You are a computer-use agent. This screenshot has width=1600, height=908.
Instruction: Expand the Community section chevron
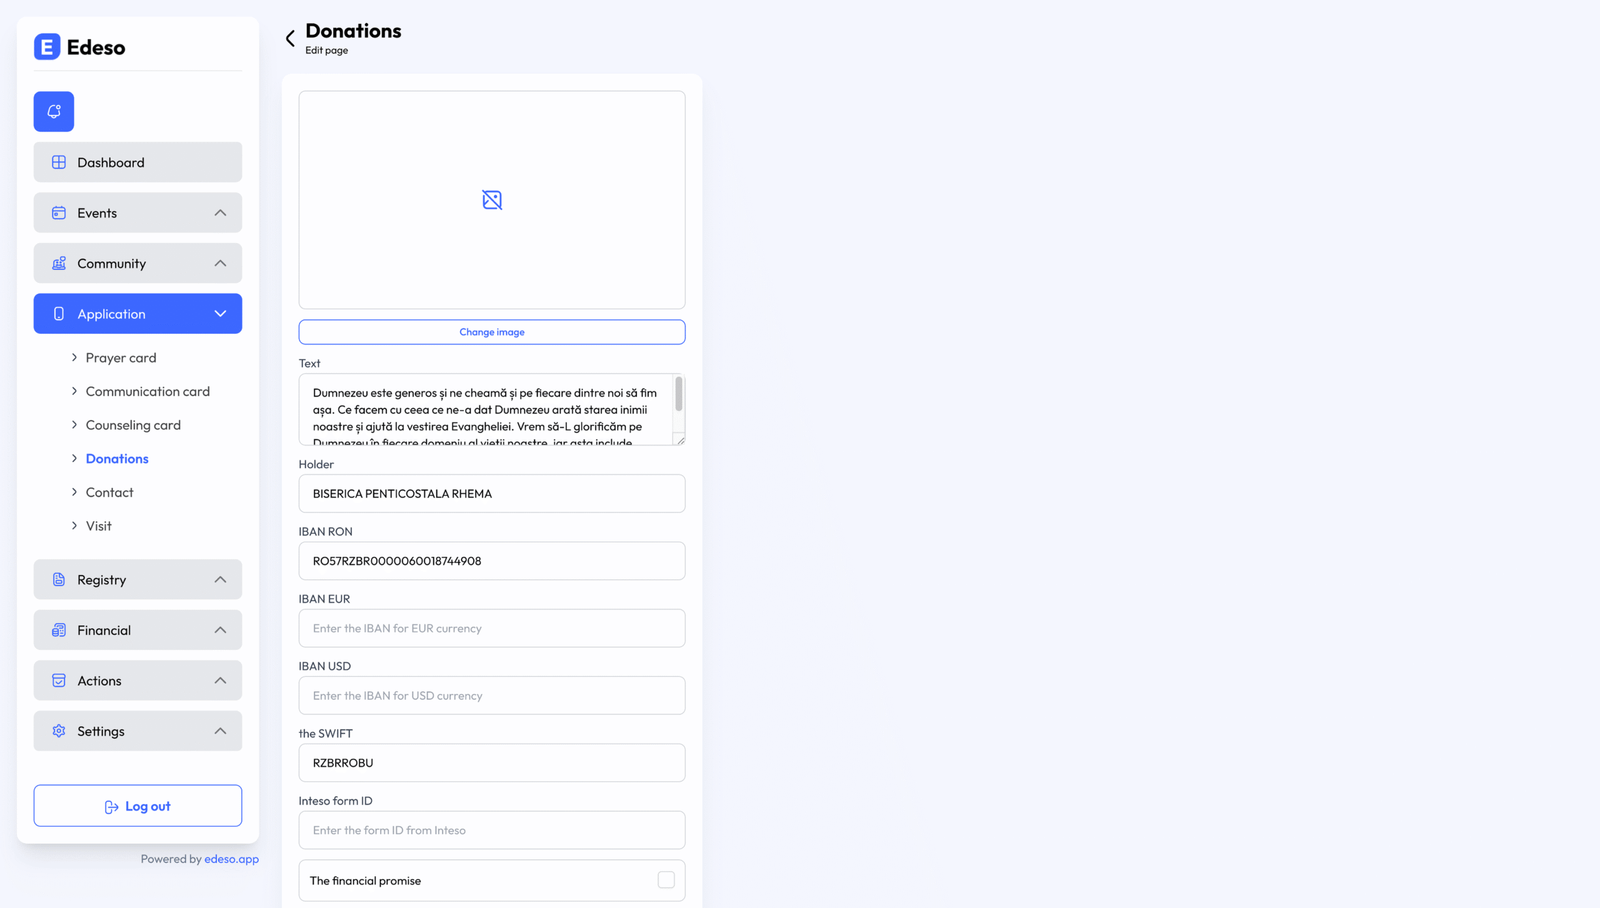[x=220, y=263]
